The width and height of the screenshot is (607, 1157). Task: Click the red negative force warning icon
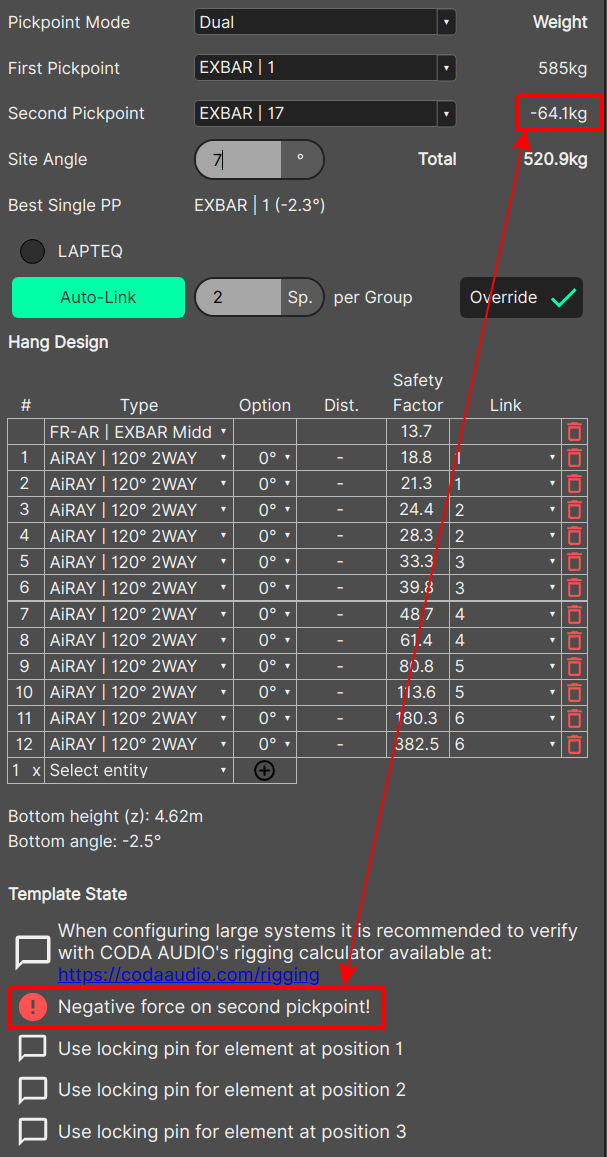tap(33, 1007)
